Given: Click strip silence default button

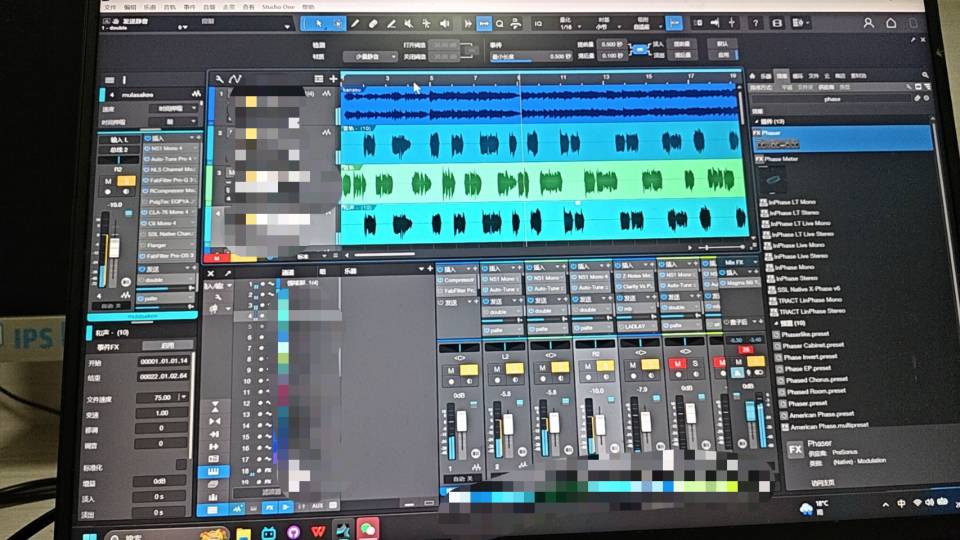Looking at the screenshot, I should coord(722,44).
